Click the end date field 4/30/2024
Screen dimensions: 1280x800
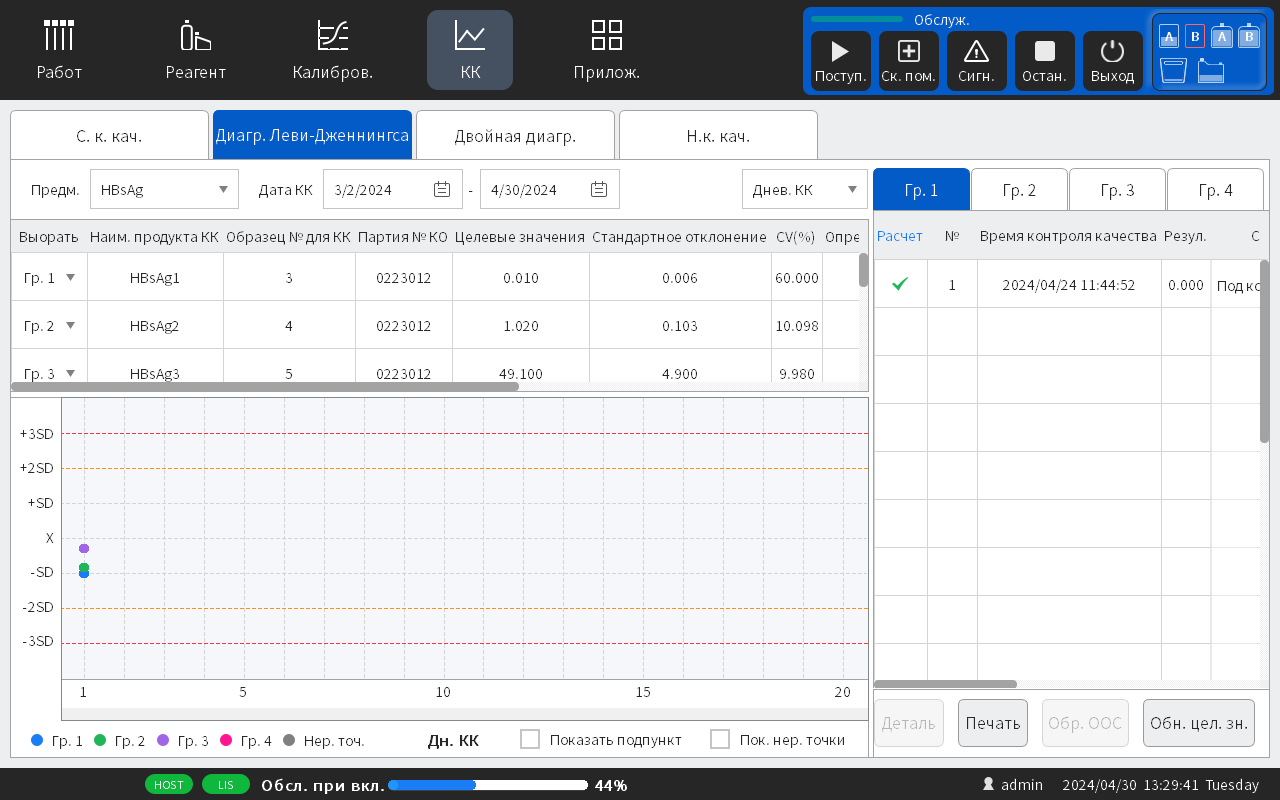click(550, 189)
